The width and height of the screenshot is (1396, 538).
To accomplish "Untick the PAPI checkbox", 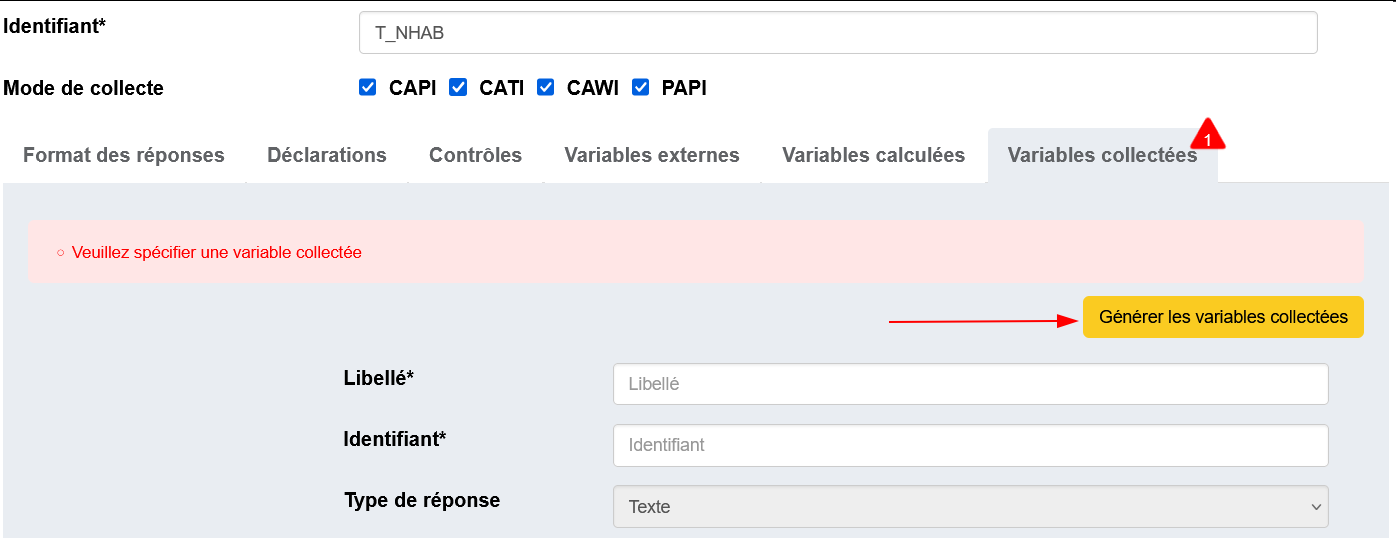I will point(640,87).
